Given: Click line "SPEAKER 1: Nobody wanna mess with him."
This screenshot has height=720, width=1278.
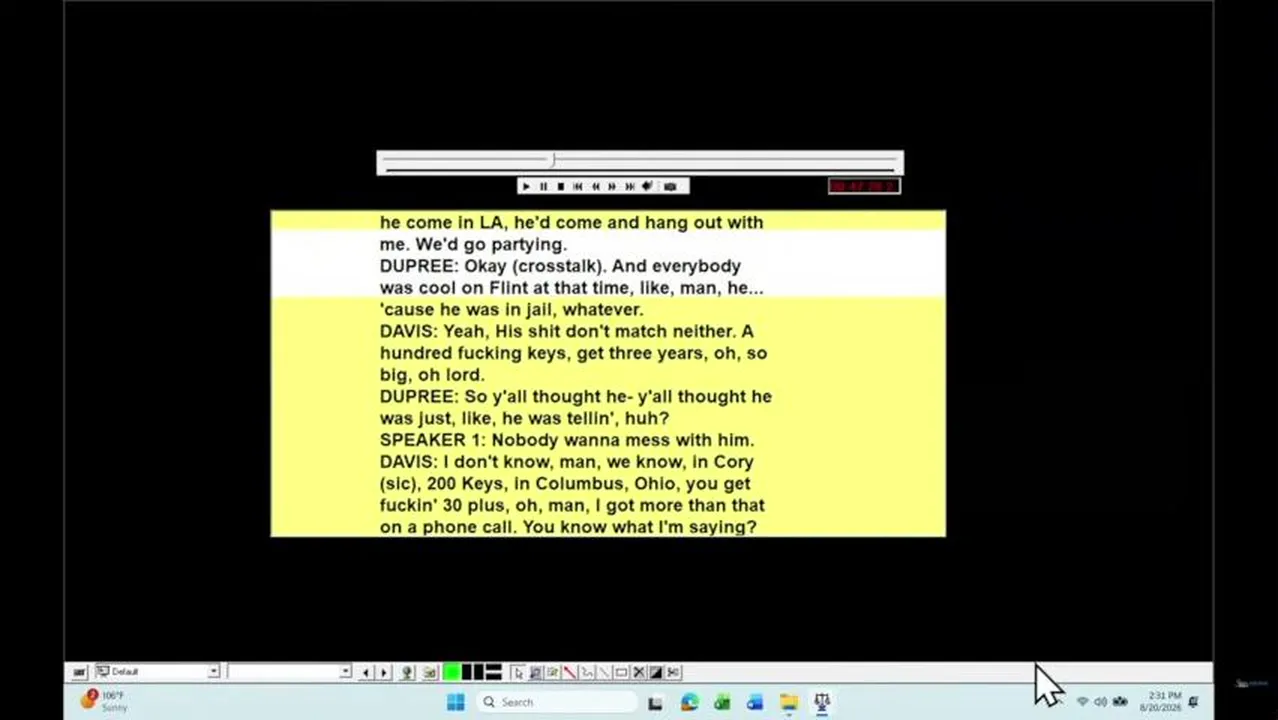Looking at the screenshot, I should [567, 440].
